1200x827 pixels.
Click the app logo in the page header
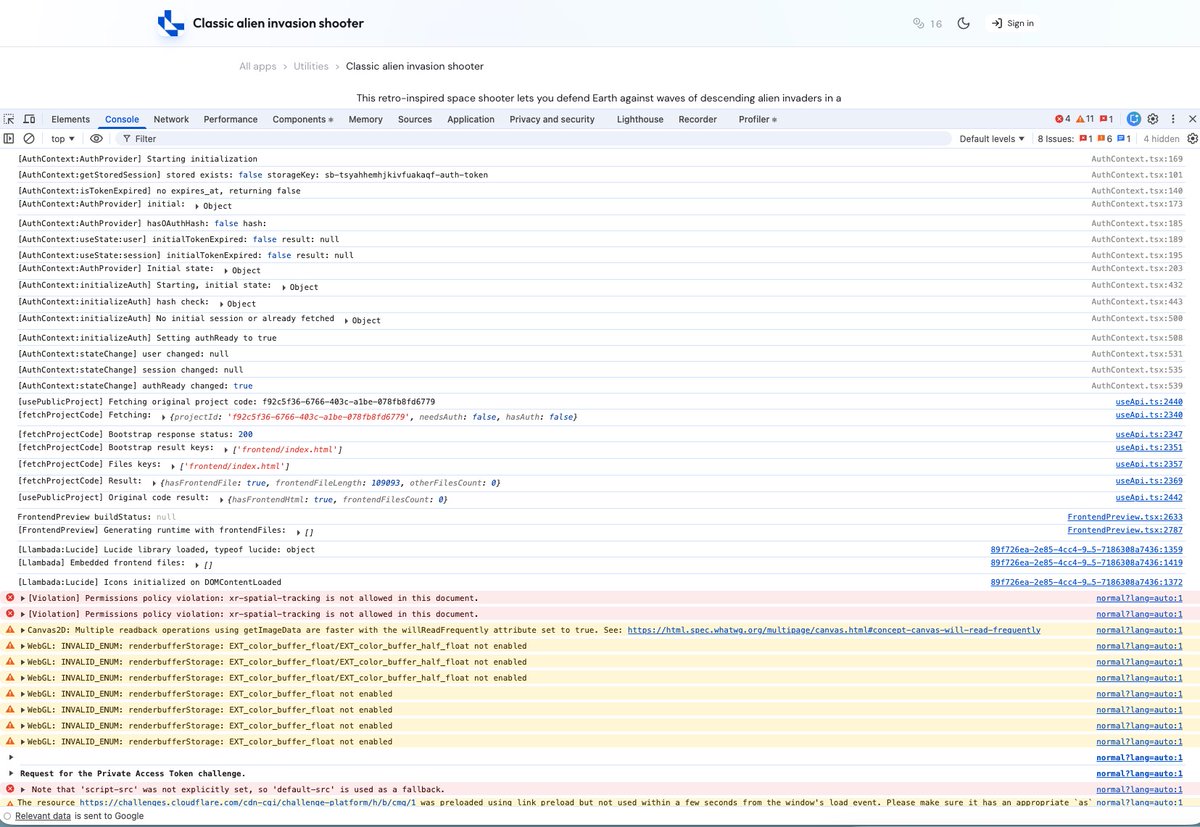point(172,23)
